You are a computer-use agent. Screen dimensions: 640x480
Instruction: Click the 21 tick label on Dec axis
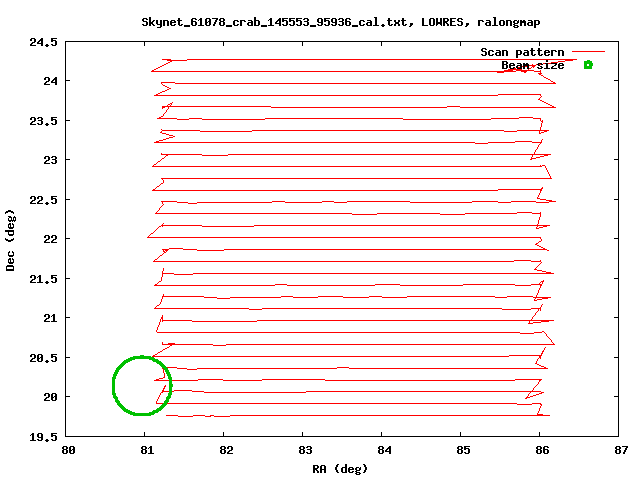(x=51, y=318)
